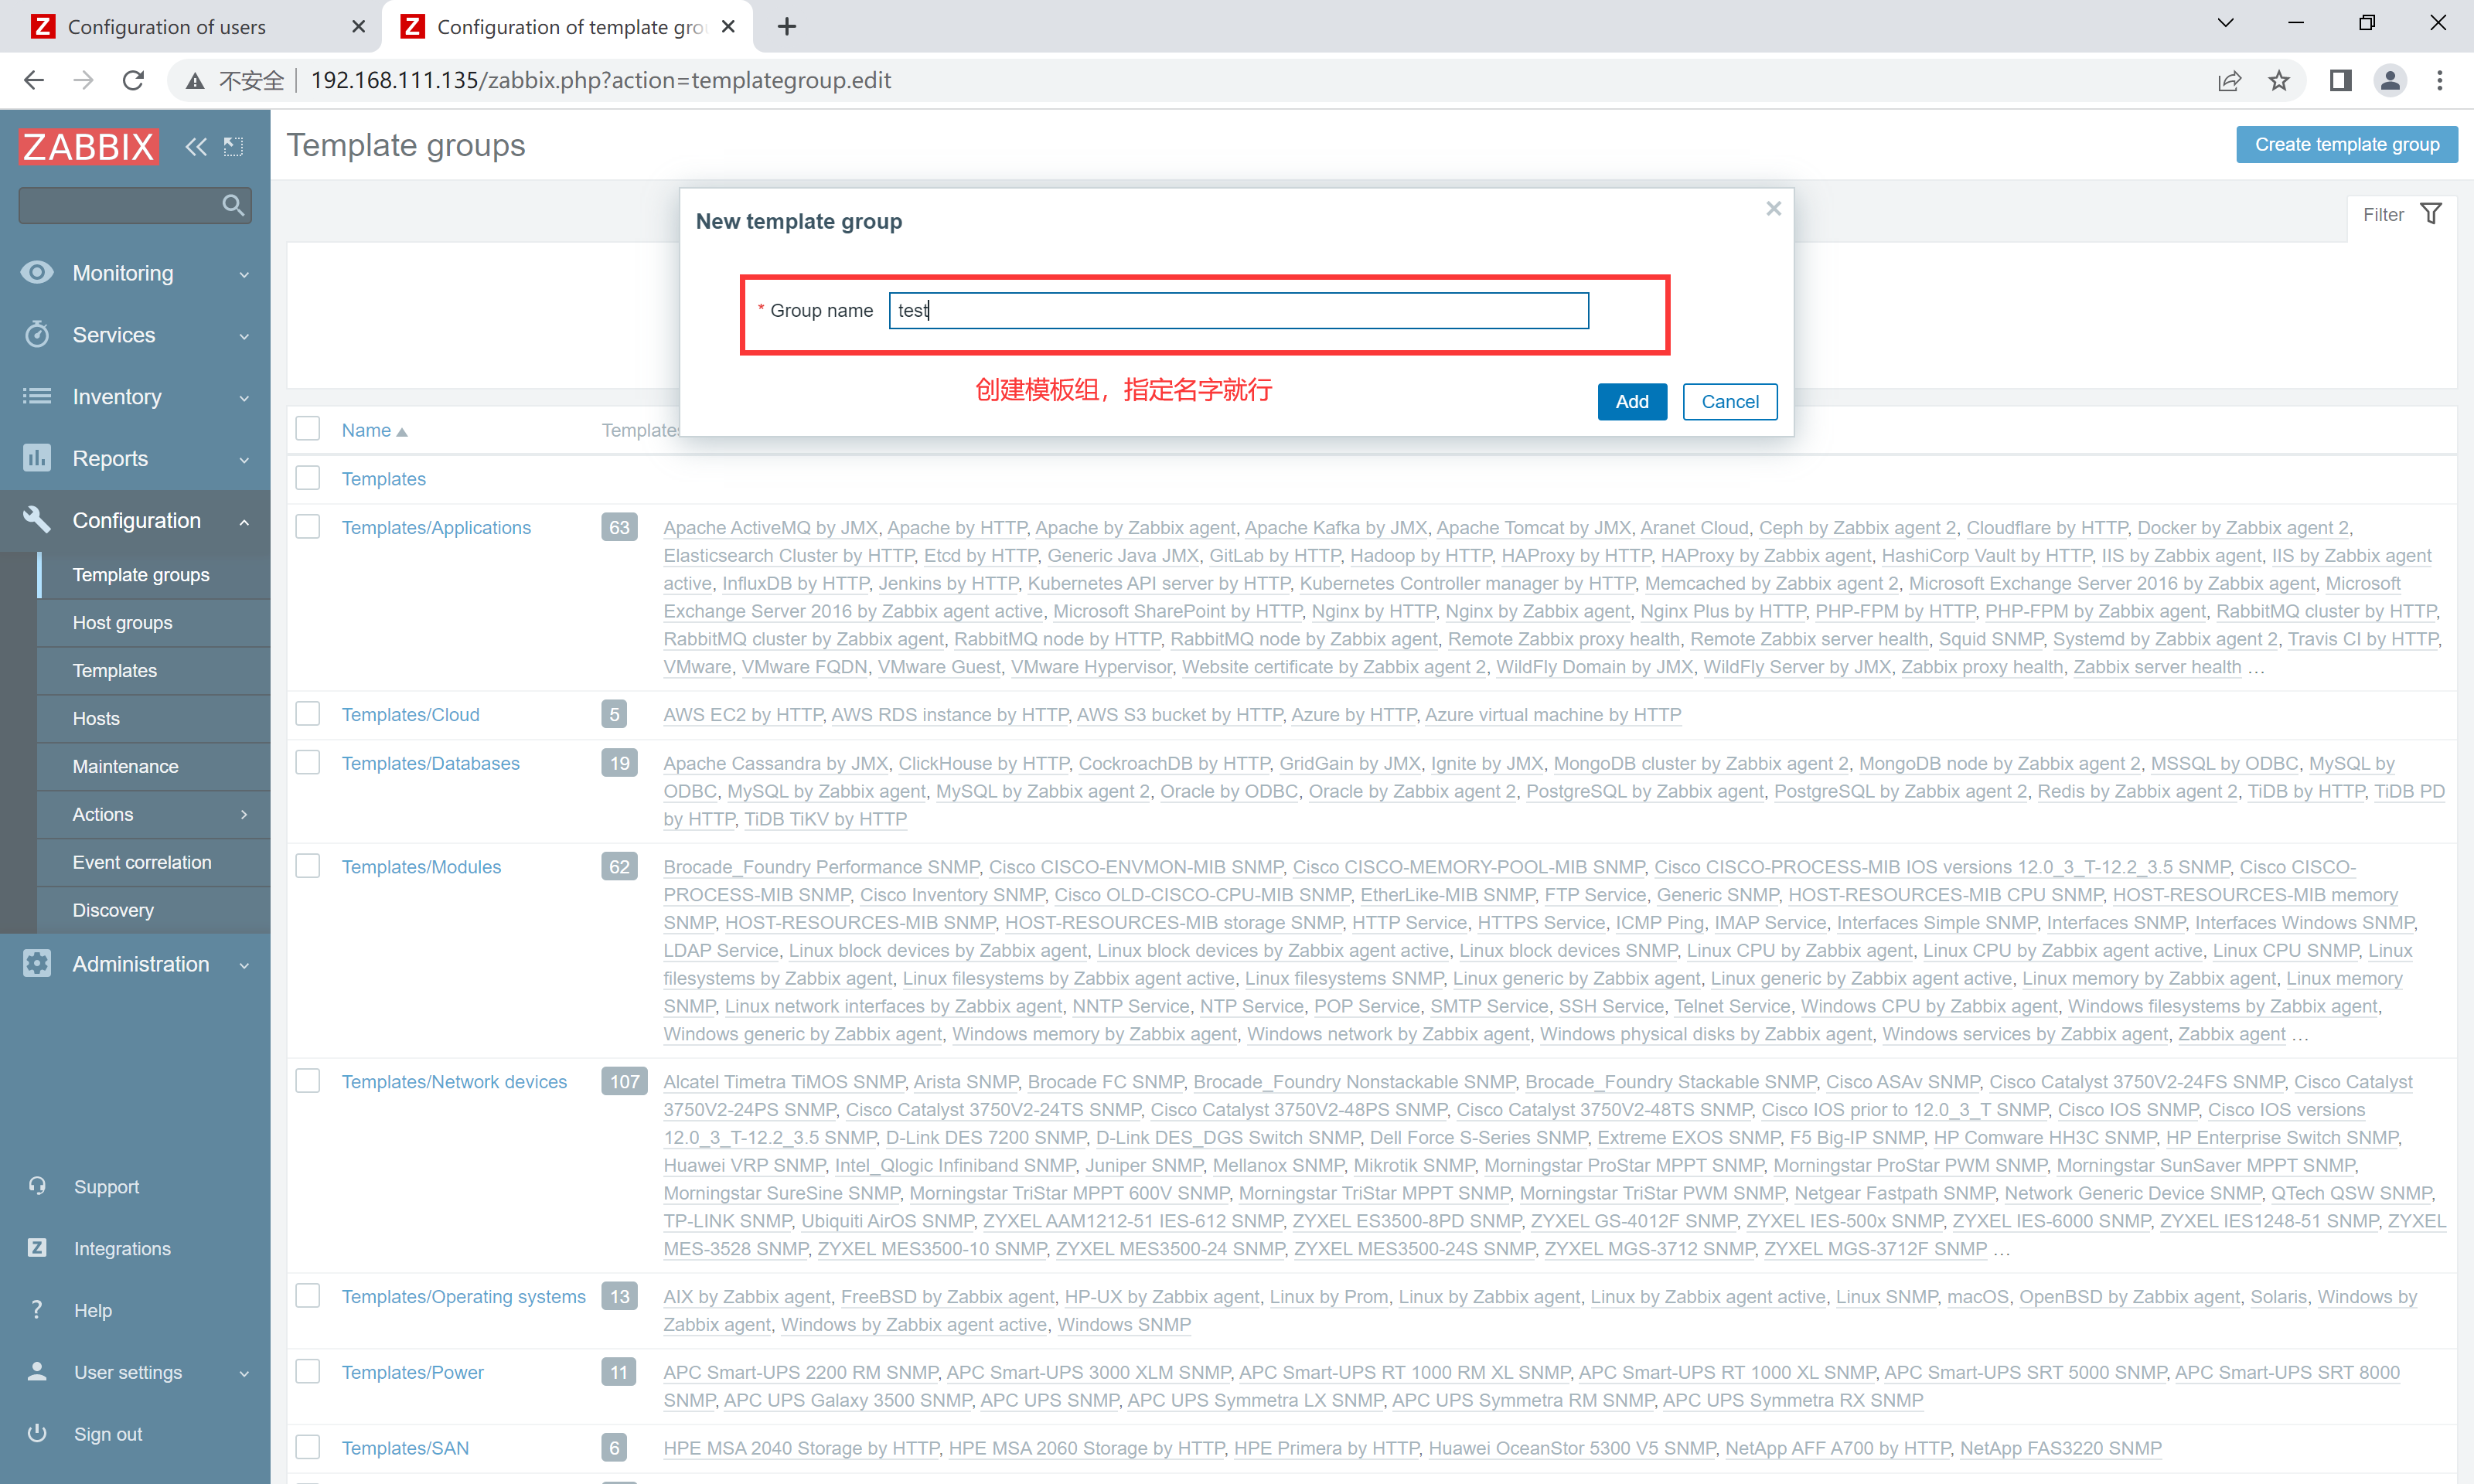2474x1484 pixels.
Task: Expand the Inventory menu chevron
Action: (x=244, y=398)
